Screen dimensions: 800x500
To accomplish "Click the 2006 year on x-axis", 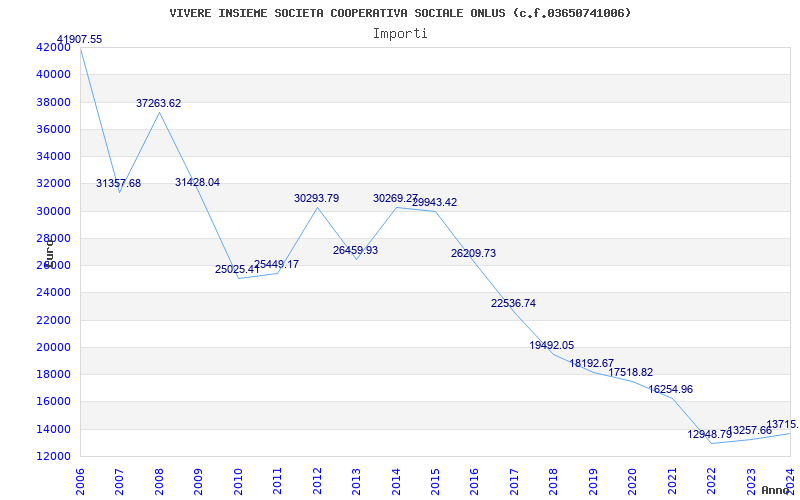I will [81, 477].
